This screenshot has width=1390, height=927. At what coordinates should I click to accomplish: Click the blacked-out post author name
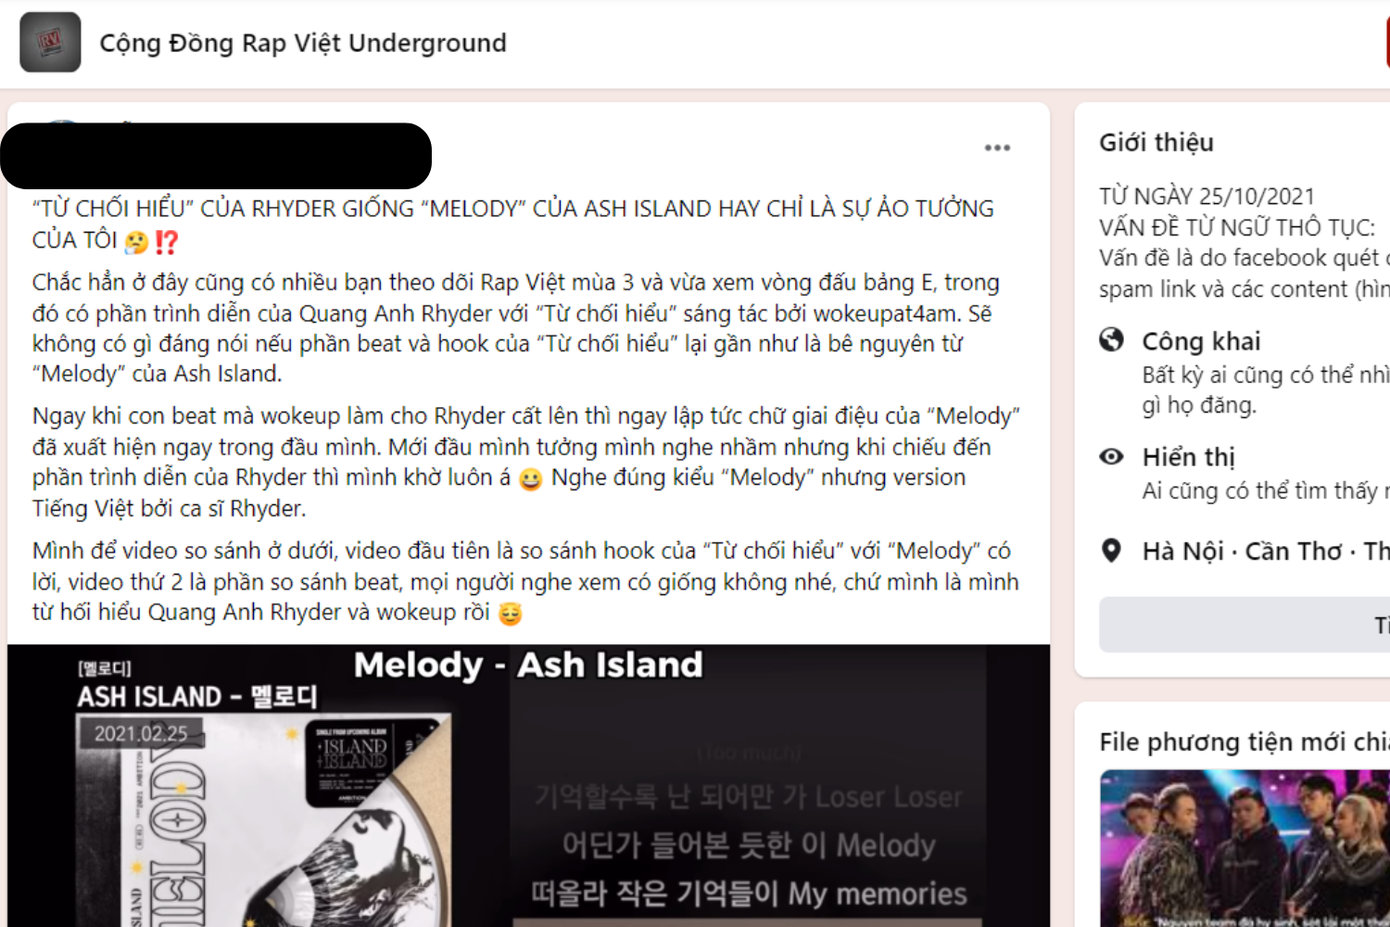tap(216, 156)
